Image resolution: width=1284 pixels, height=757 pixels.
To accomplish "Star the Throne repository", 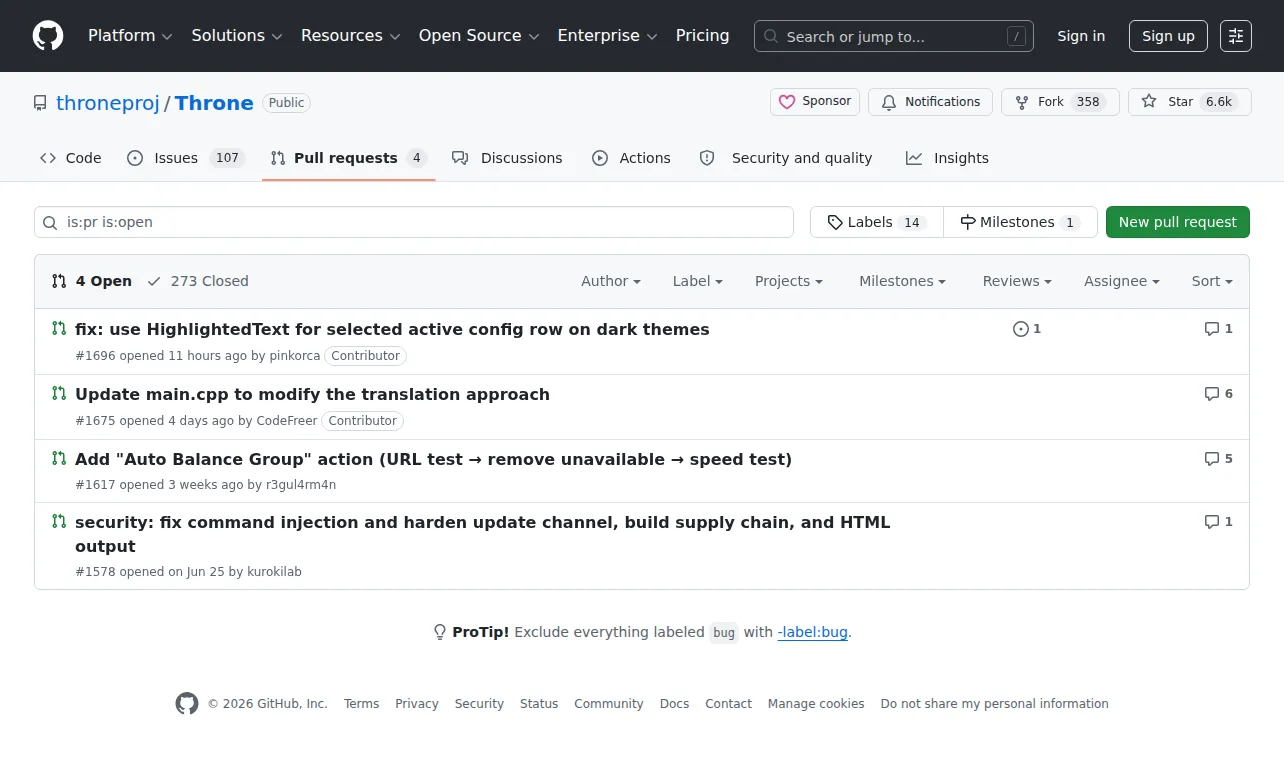I will point(1189,102).
